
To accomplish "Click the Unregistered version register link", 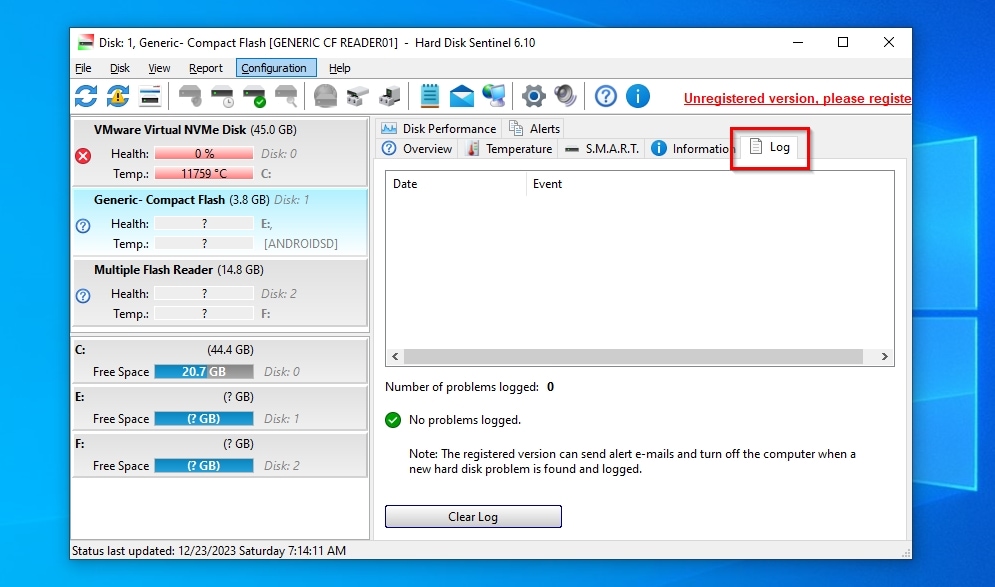I will (797, 98).
